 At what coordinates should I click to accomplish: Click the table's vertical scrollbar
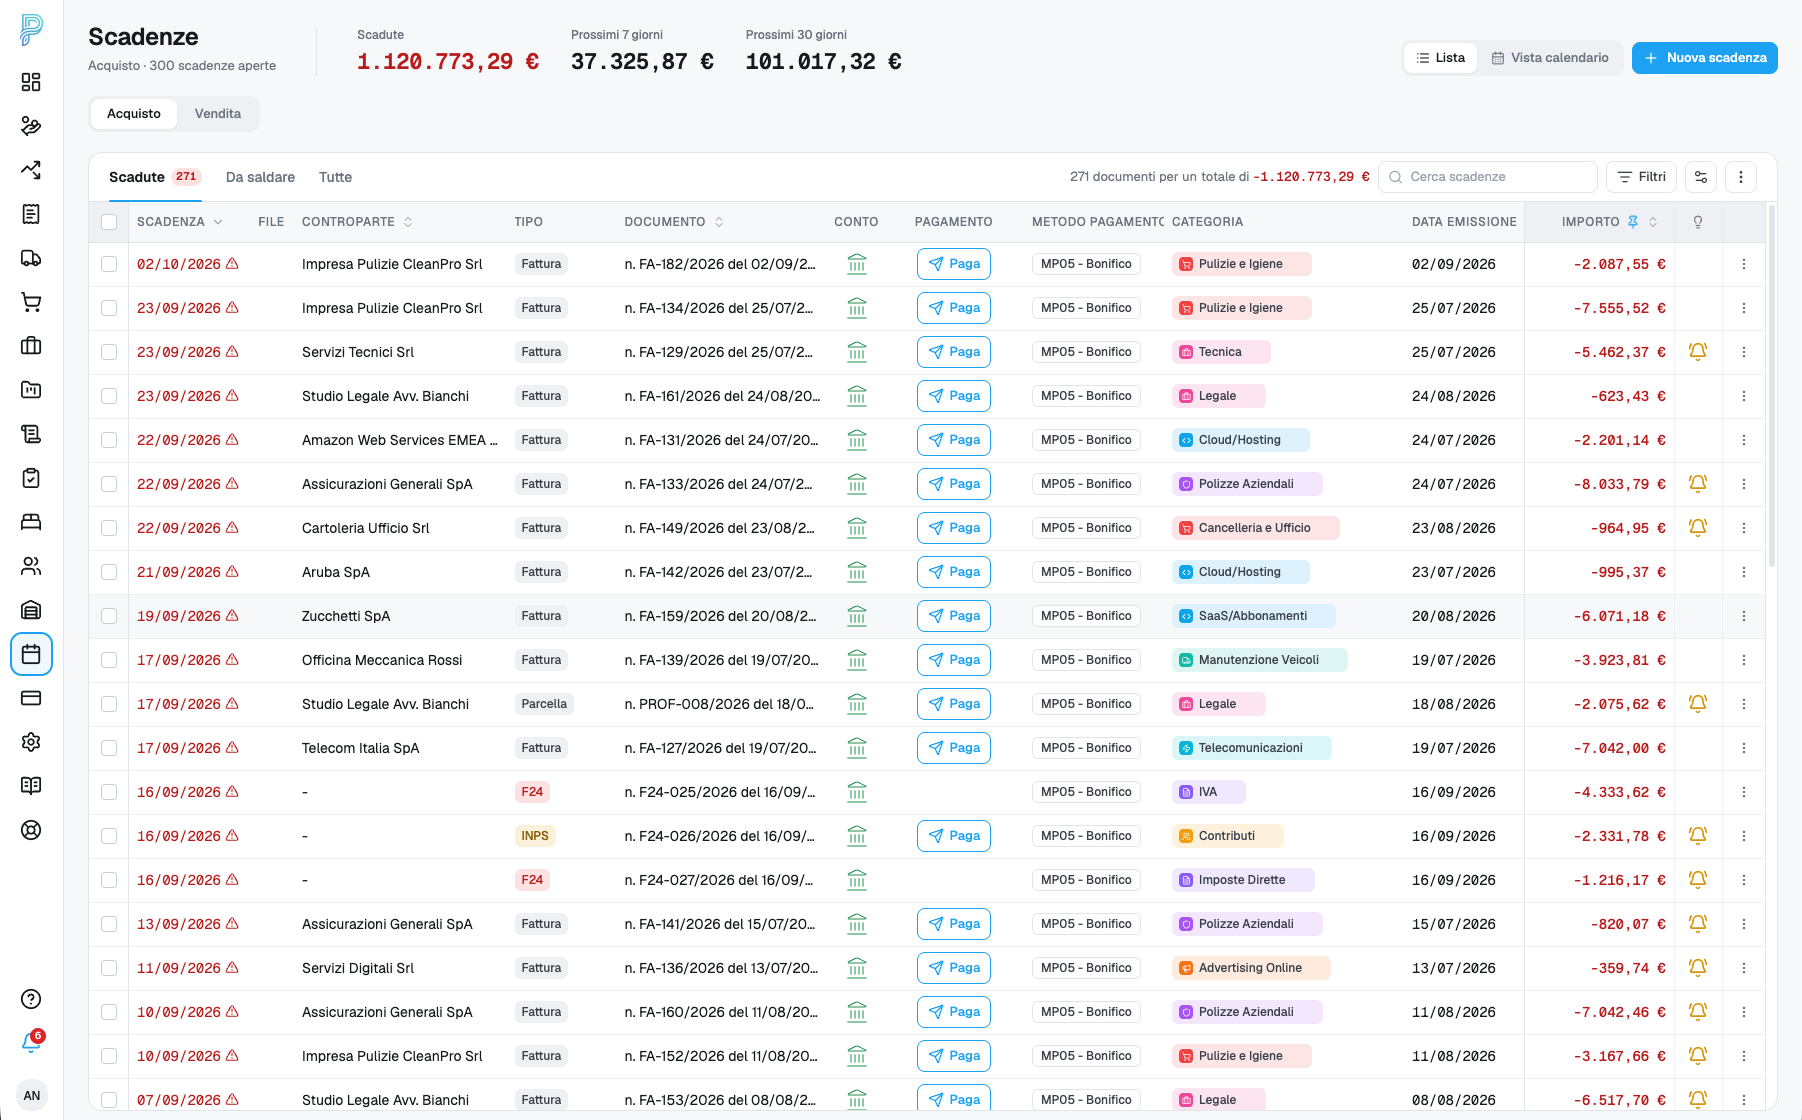tap(1772, 386)
